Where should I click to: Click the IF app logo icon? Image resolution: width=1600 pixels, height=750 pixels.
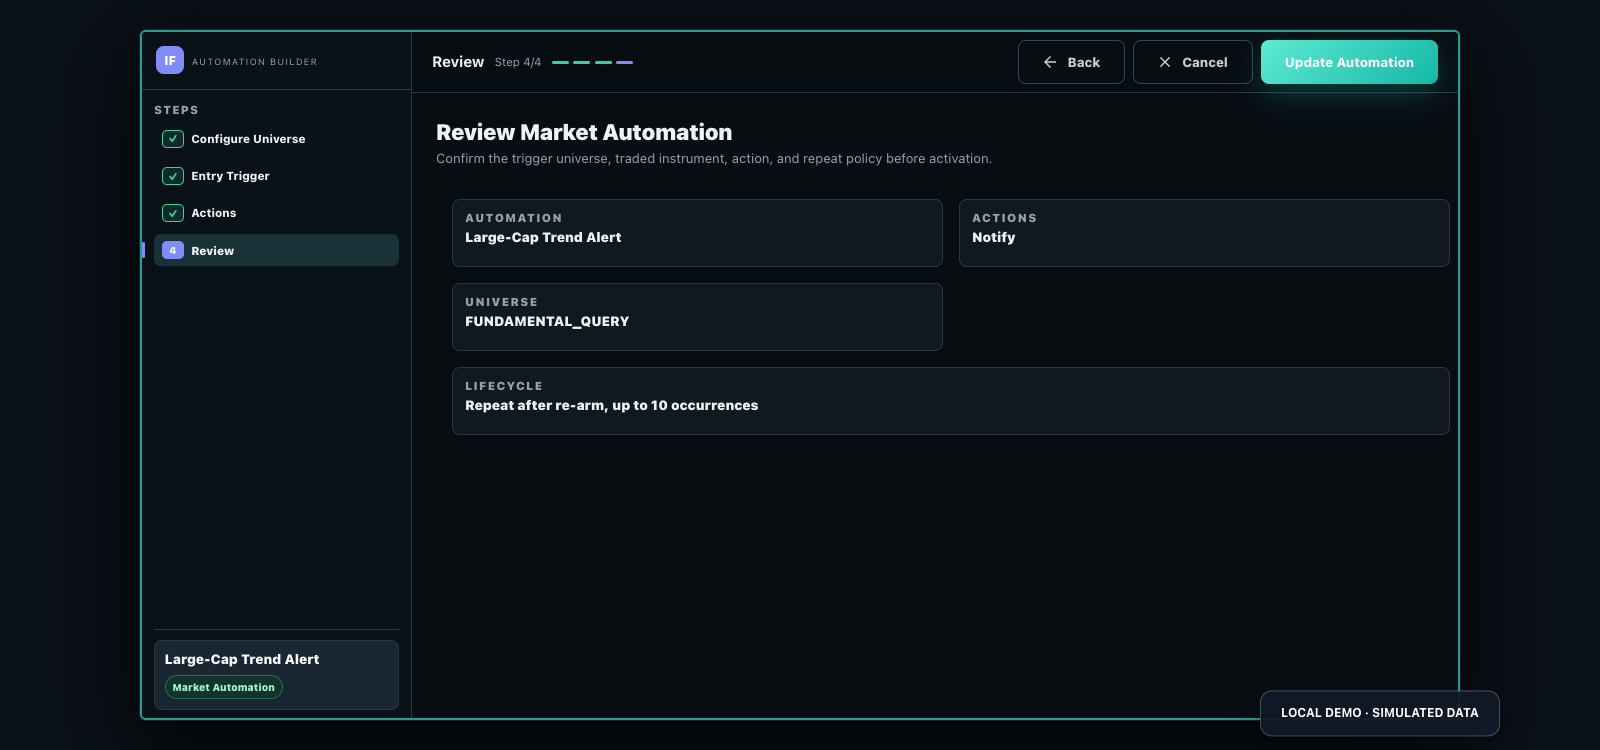(x=170, y=61)
